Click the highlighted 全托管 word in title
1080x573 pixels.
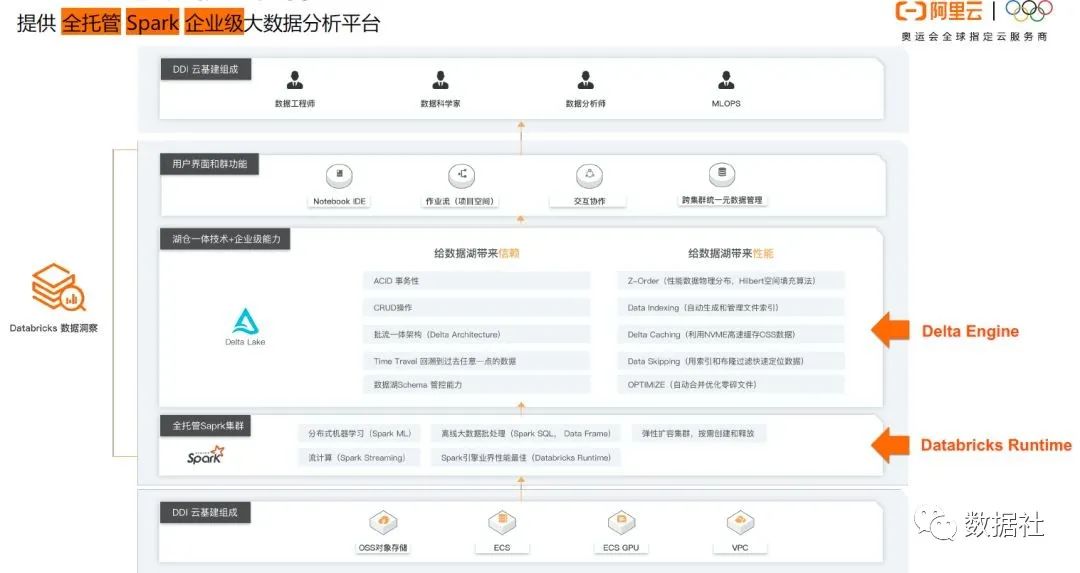pos(91,23)
